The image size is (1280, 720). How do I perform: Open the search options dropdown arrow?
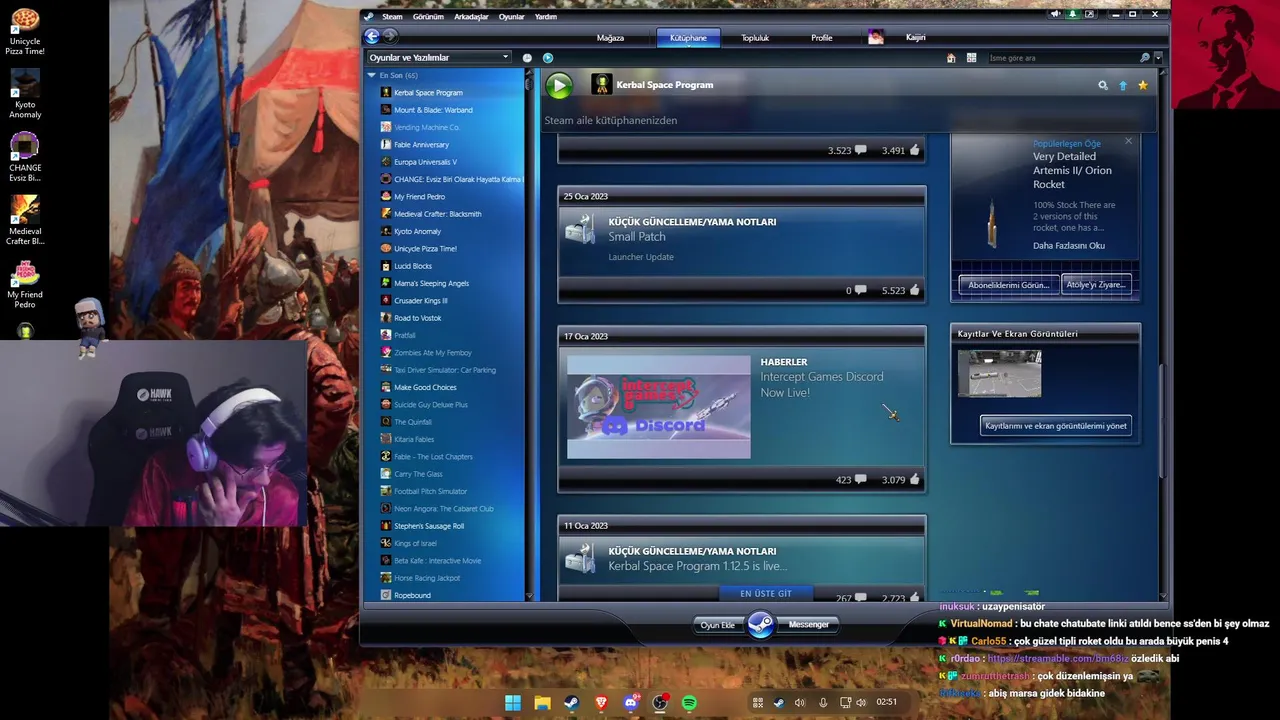(1158, 58)
